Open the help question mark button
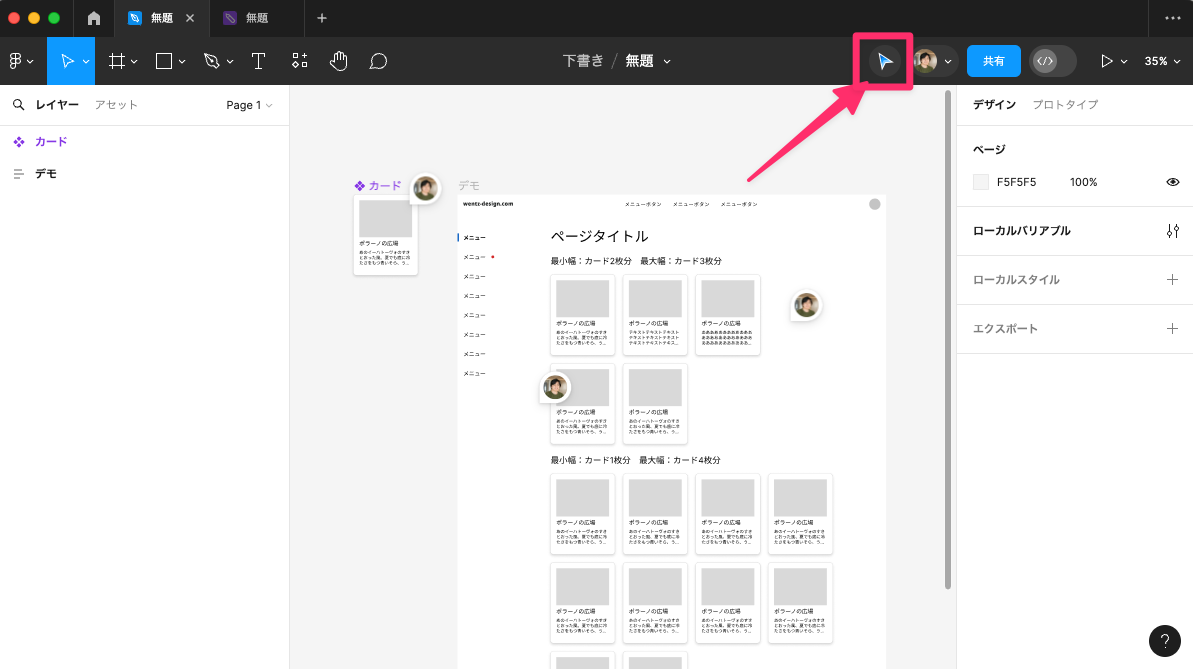Screen dimensions: 1193x669 [1165, 641]
